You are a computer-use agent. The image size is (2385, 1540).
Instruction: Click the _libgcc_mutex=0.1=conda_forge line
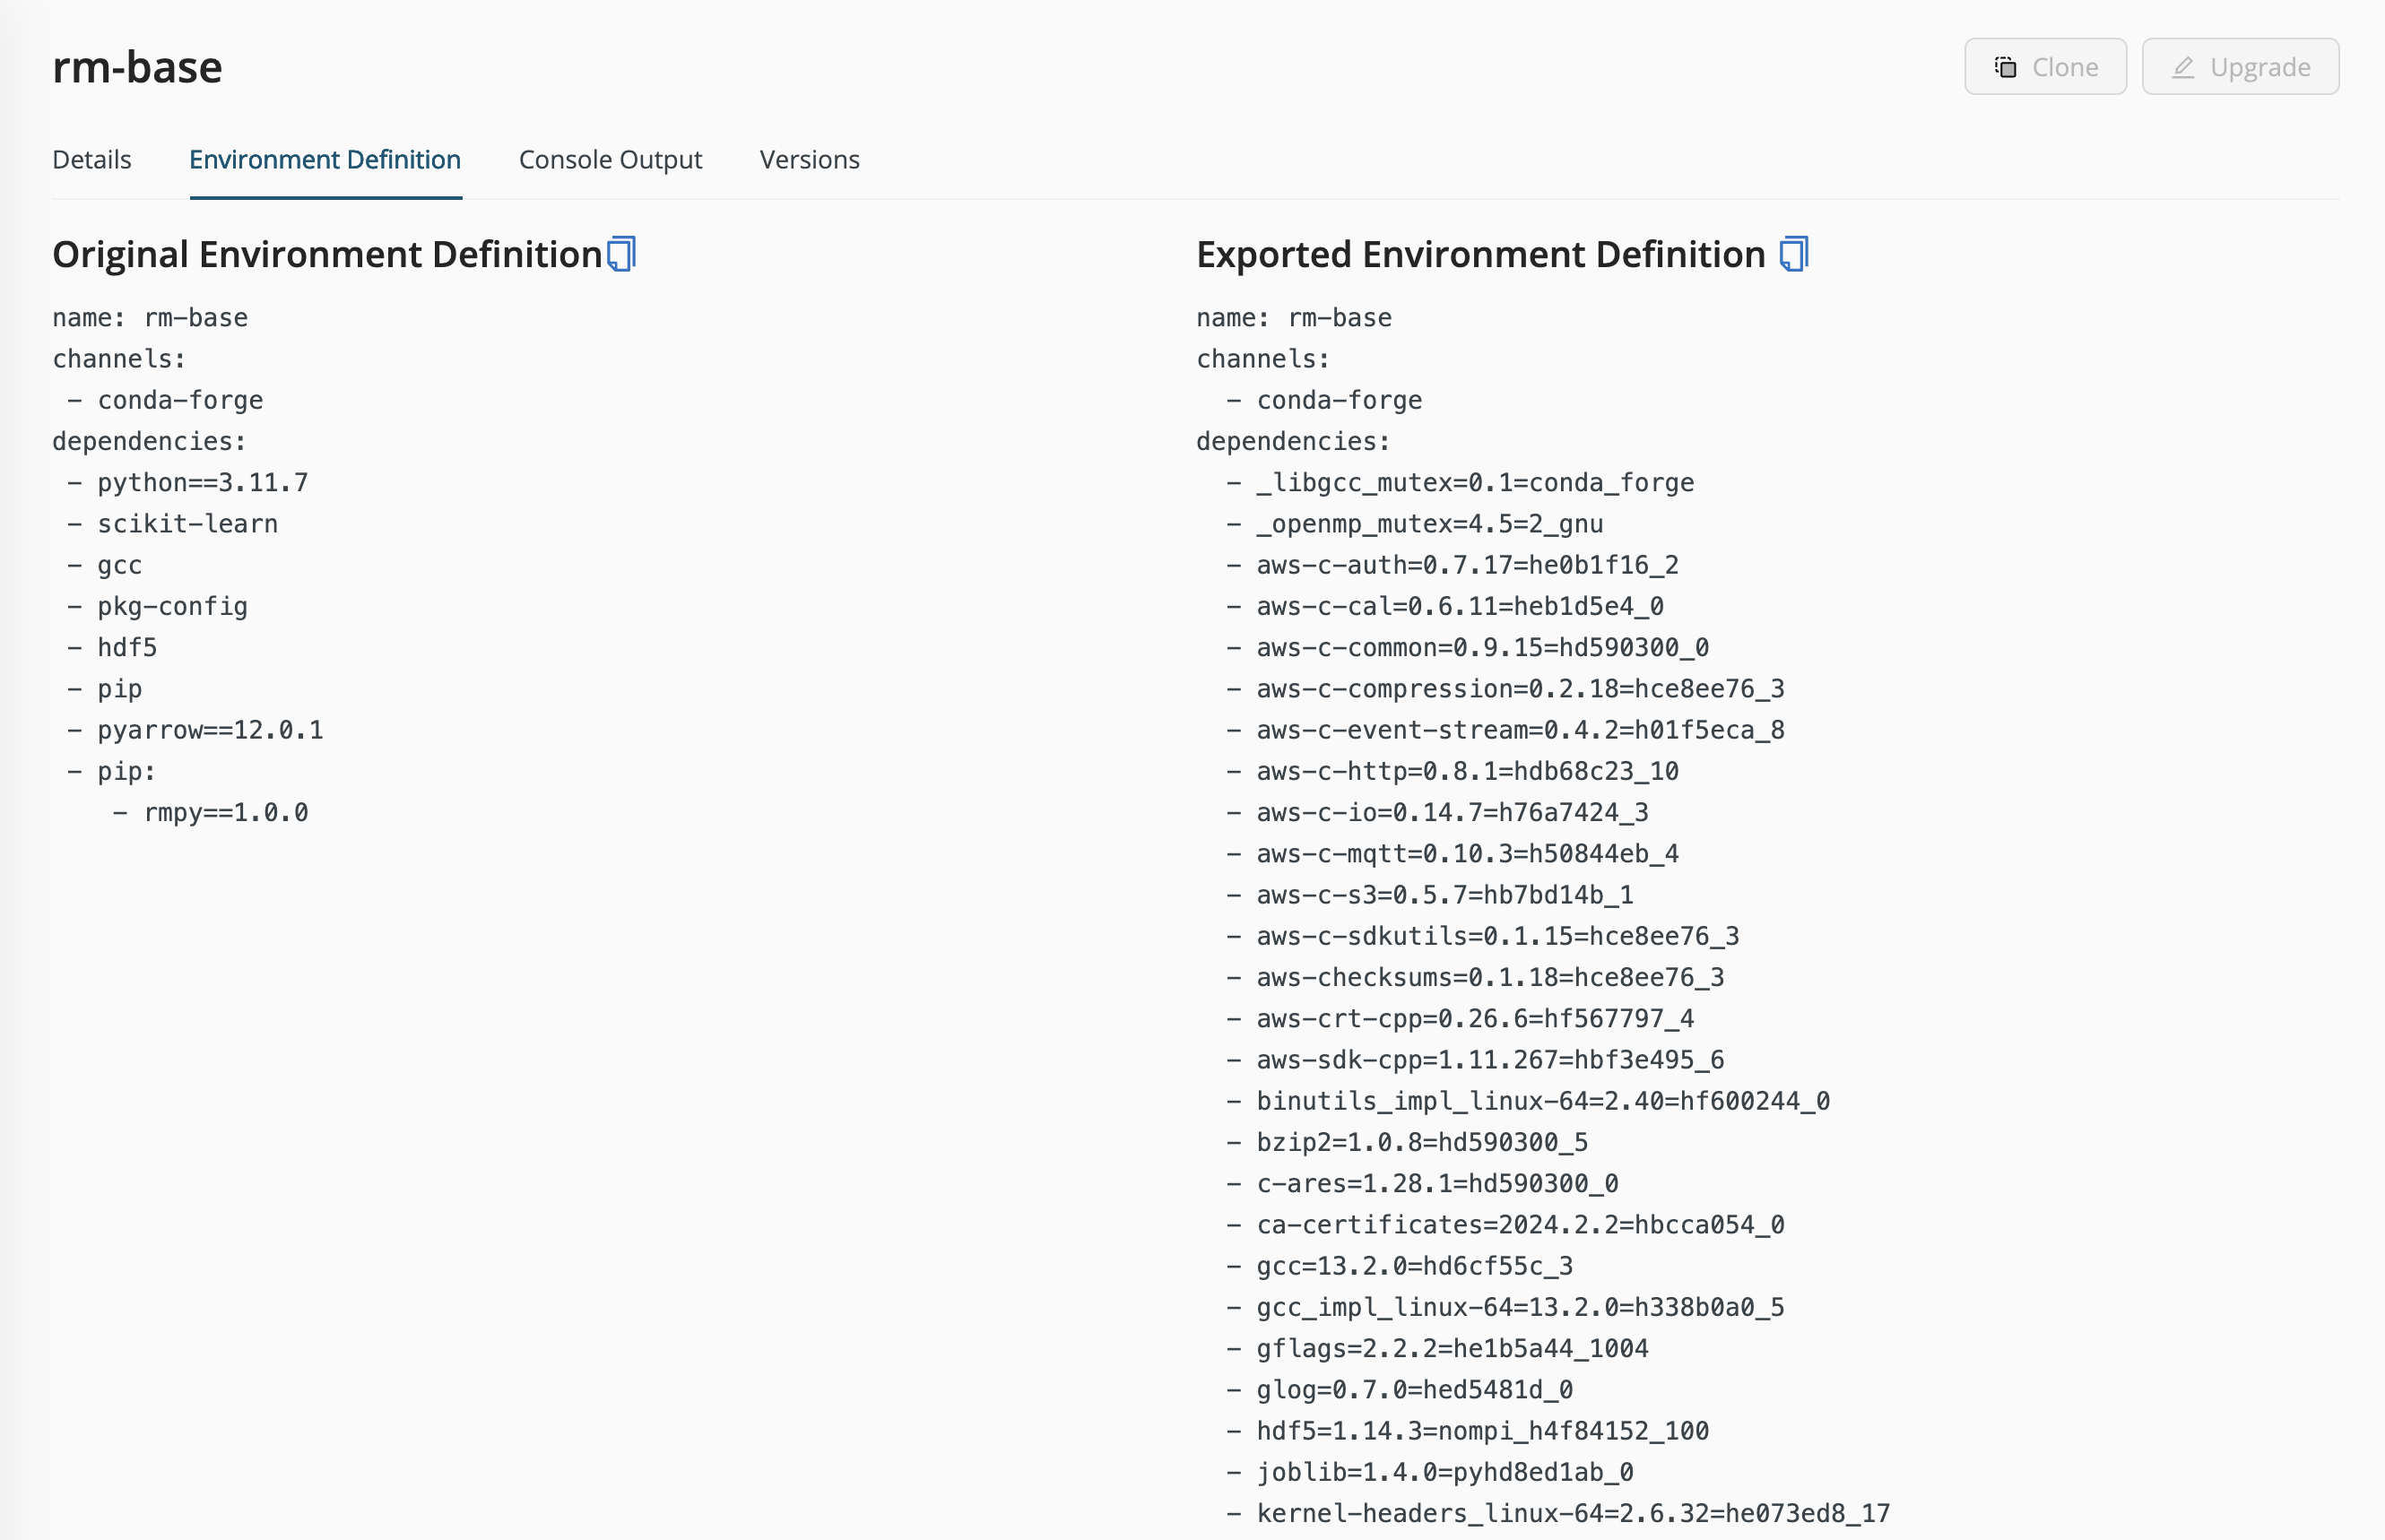click(1460, 483)
